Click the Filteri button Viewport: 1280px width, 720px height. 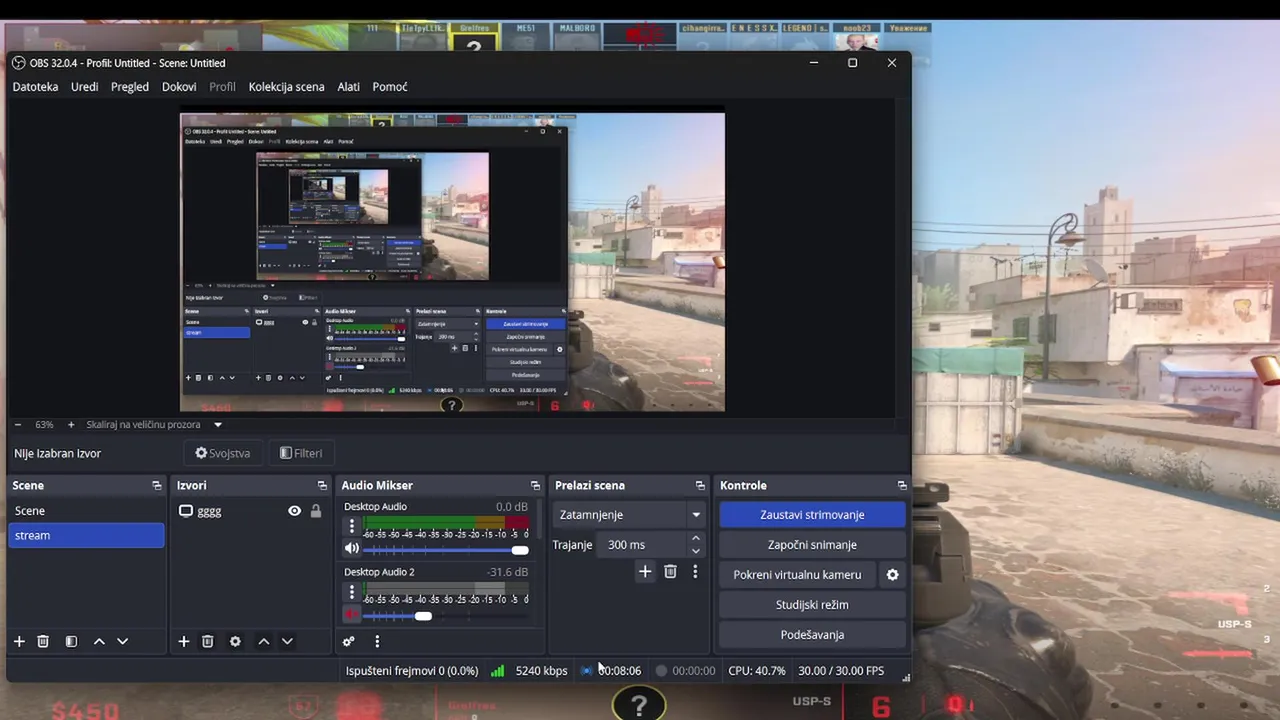[301, 453]
